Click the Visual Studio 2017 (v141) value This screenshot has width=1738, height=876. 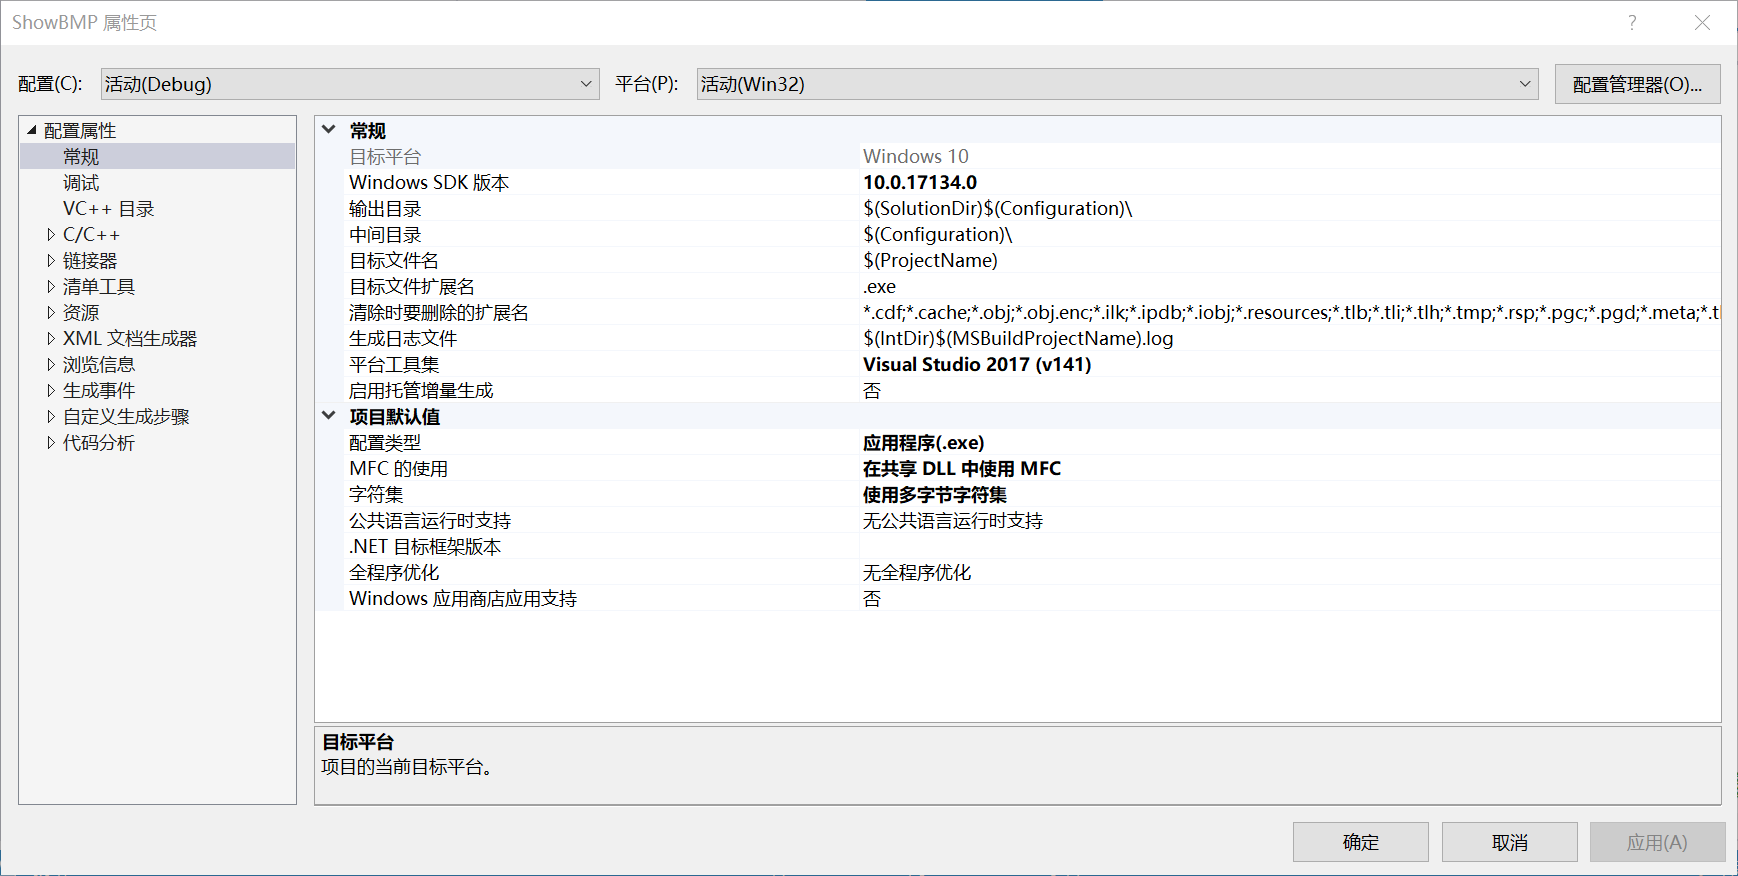point(977,364)
